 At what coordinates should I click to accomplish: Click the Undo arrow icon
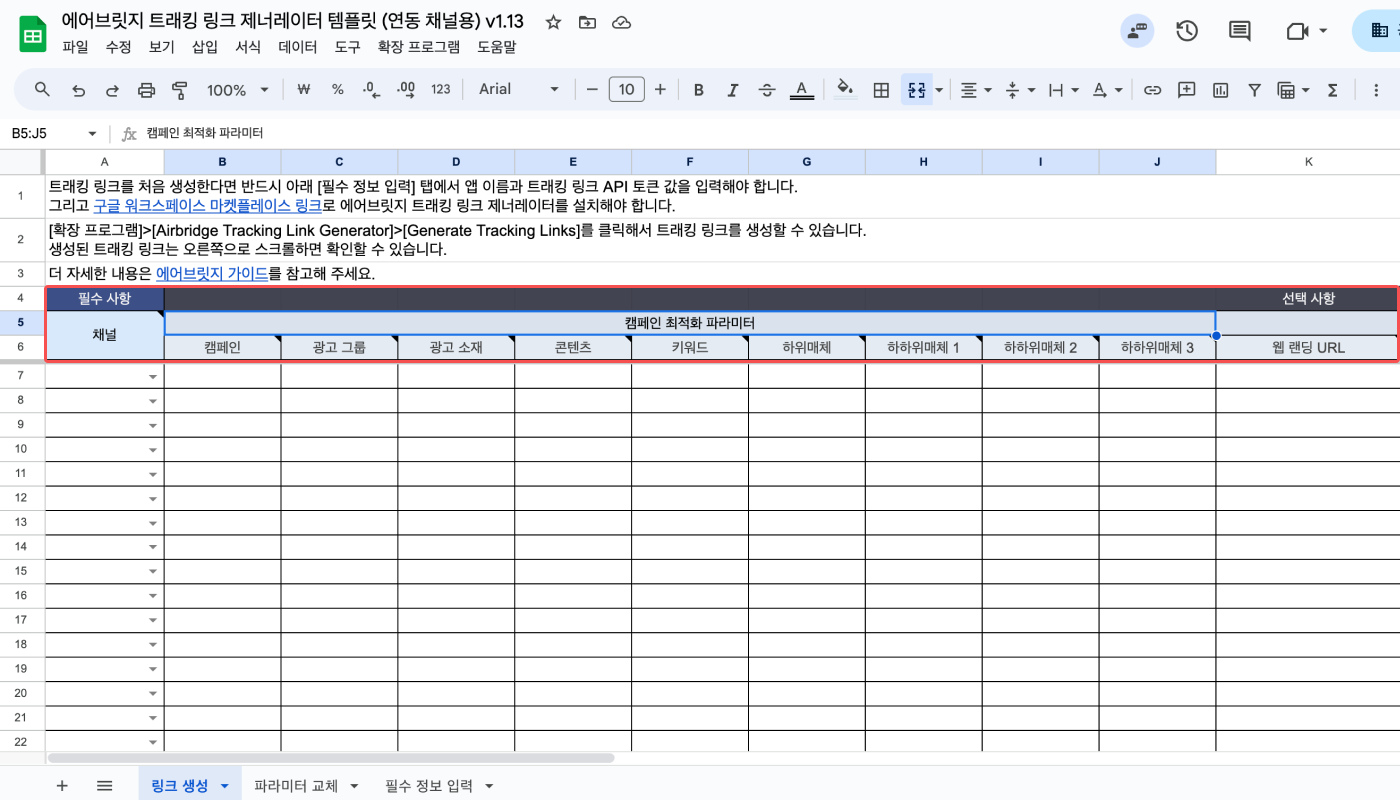click(78, 90)
